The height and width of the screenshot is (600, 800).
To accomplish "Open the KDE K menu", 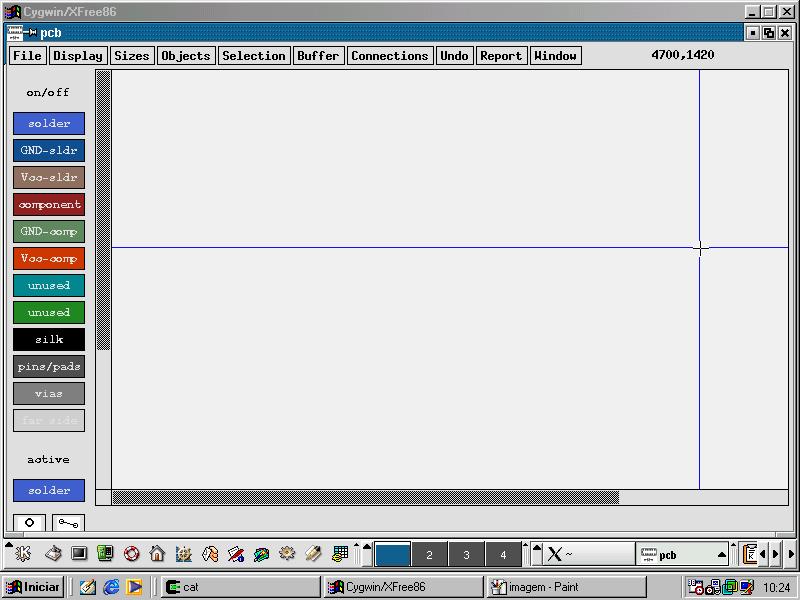I will 23,553.
